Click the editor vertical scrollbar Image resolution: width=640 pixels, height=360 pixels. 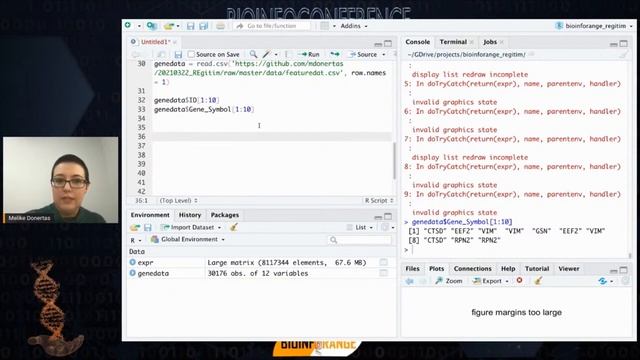394,160
